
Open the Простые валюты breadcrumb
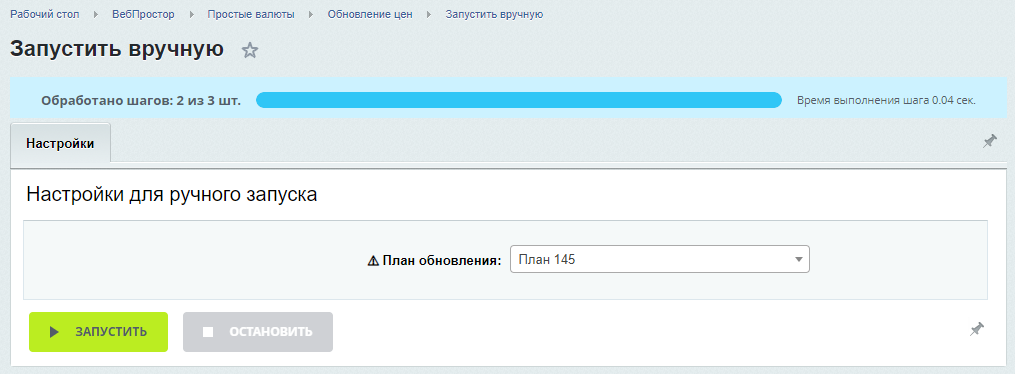click(251, 14)
